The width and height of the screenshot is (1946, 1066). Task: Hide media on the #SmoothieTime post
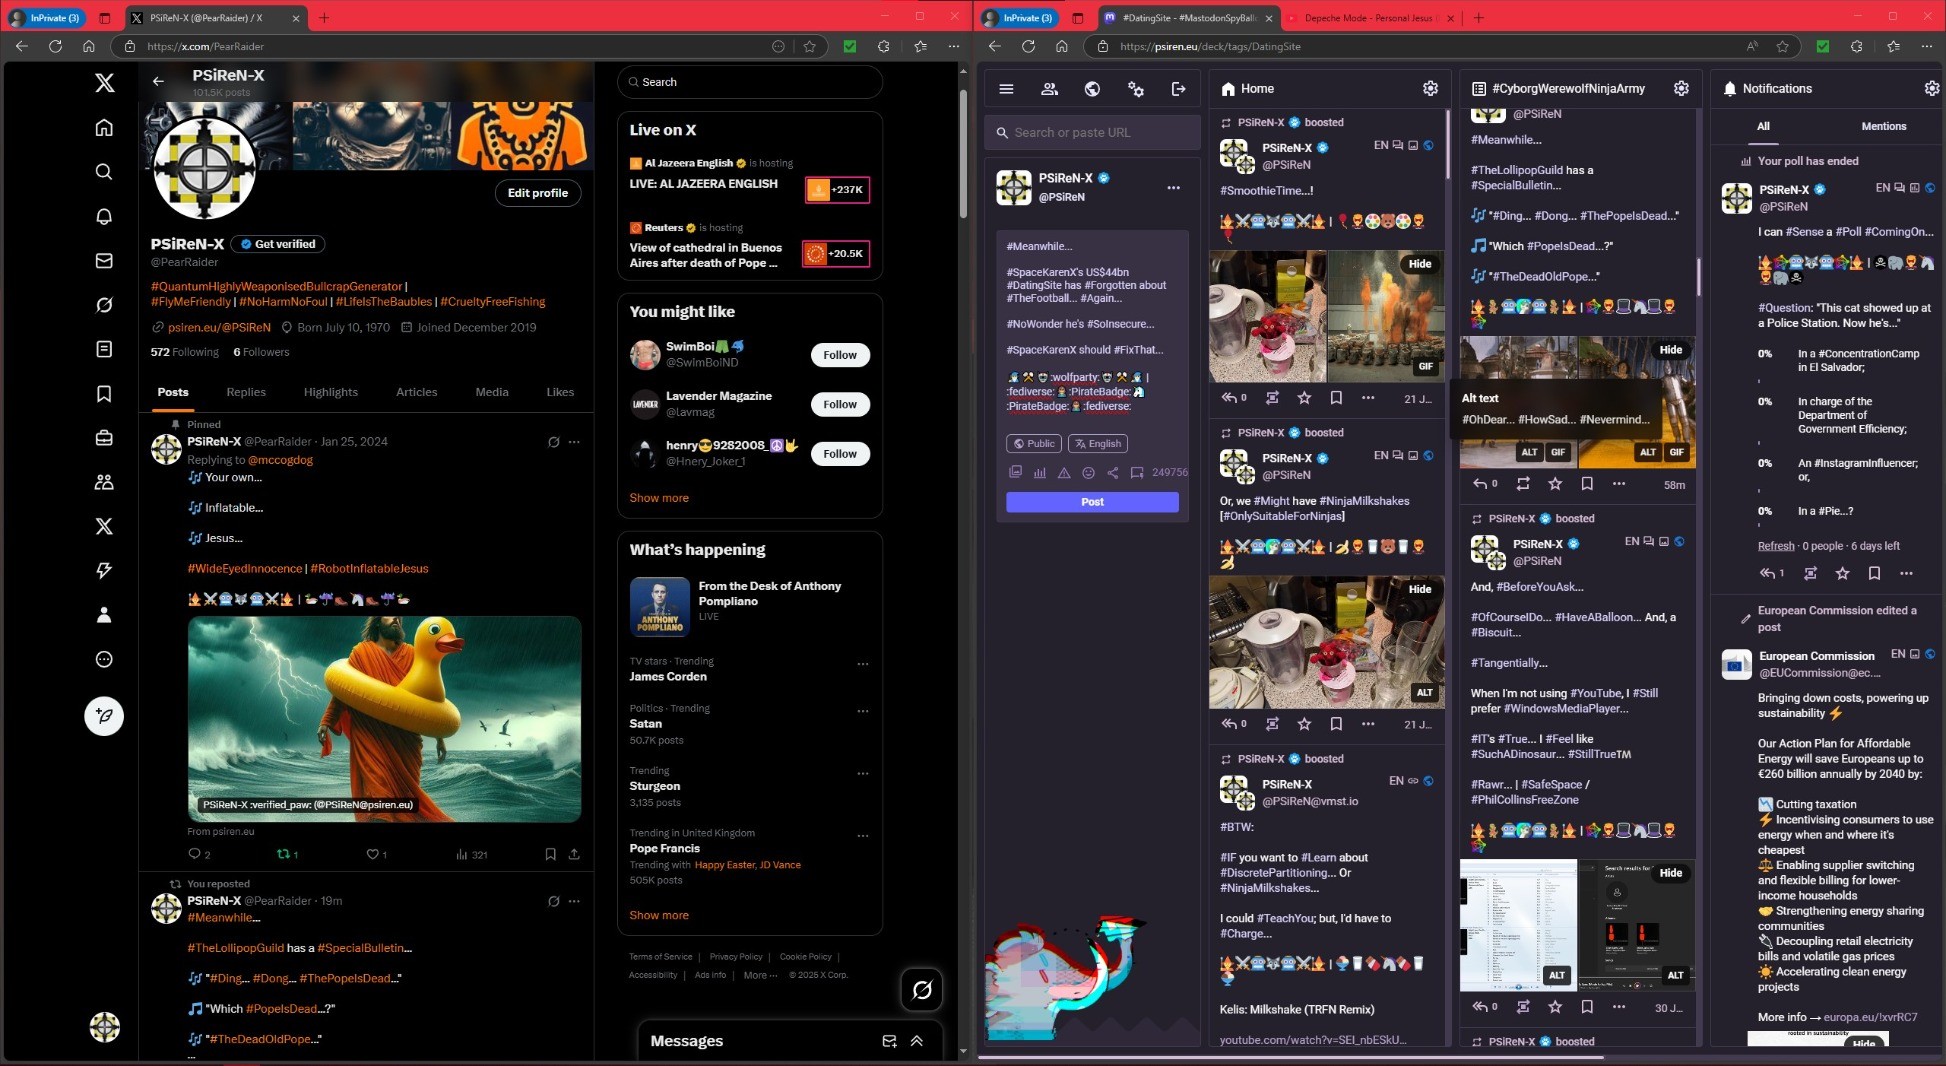[x=1420, y=264]
